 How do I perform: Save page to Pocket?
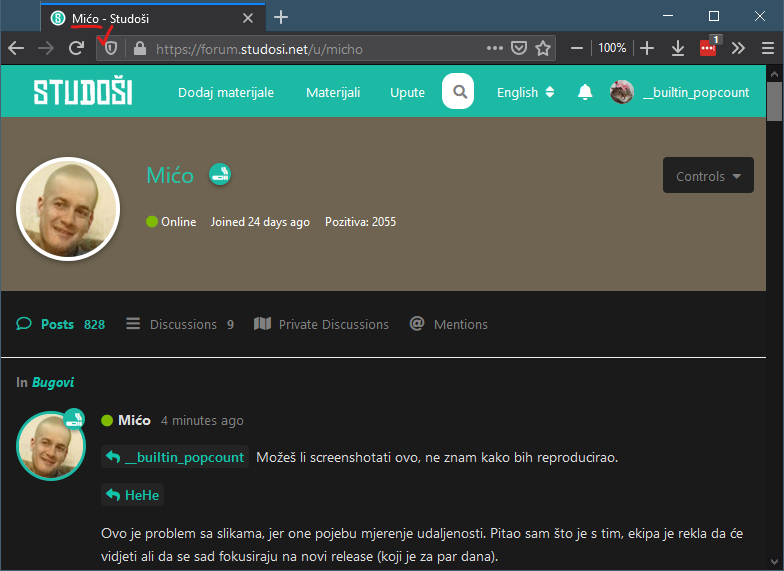(519, 48)
